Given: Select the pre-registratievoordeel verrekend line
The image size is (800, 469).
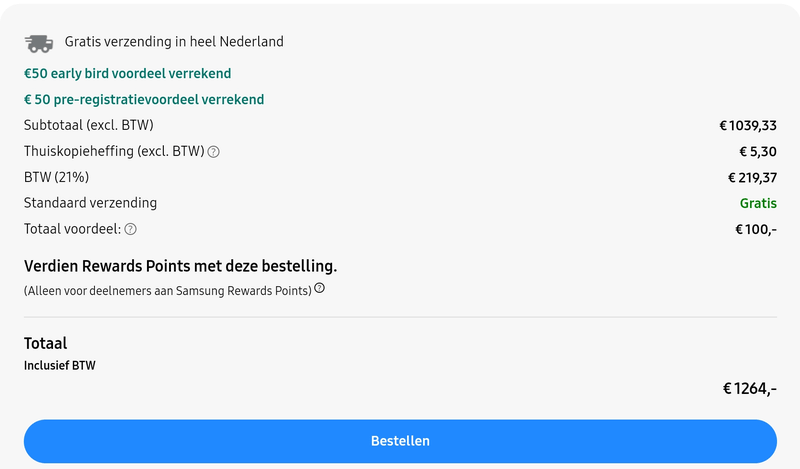Looking at the screenshot, I should pos(144,99).
